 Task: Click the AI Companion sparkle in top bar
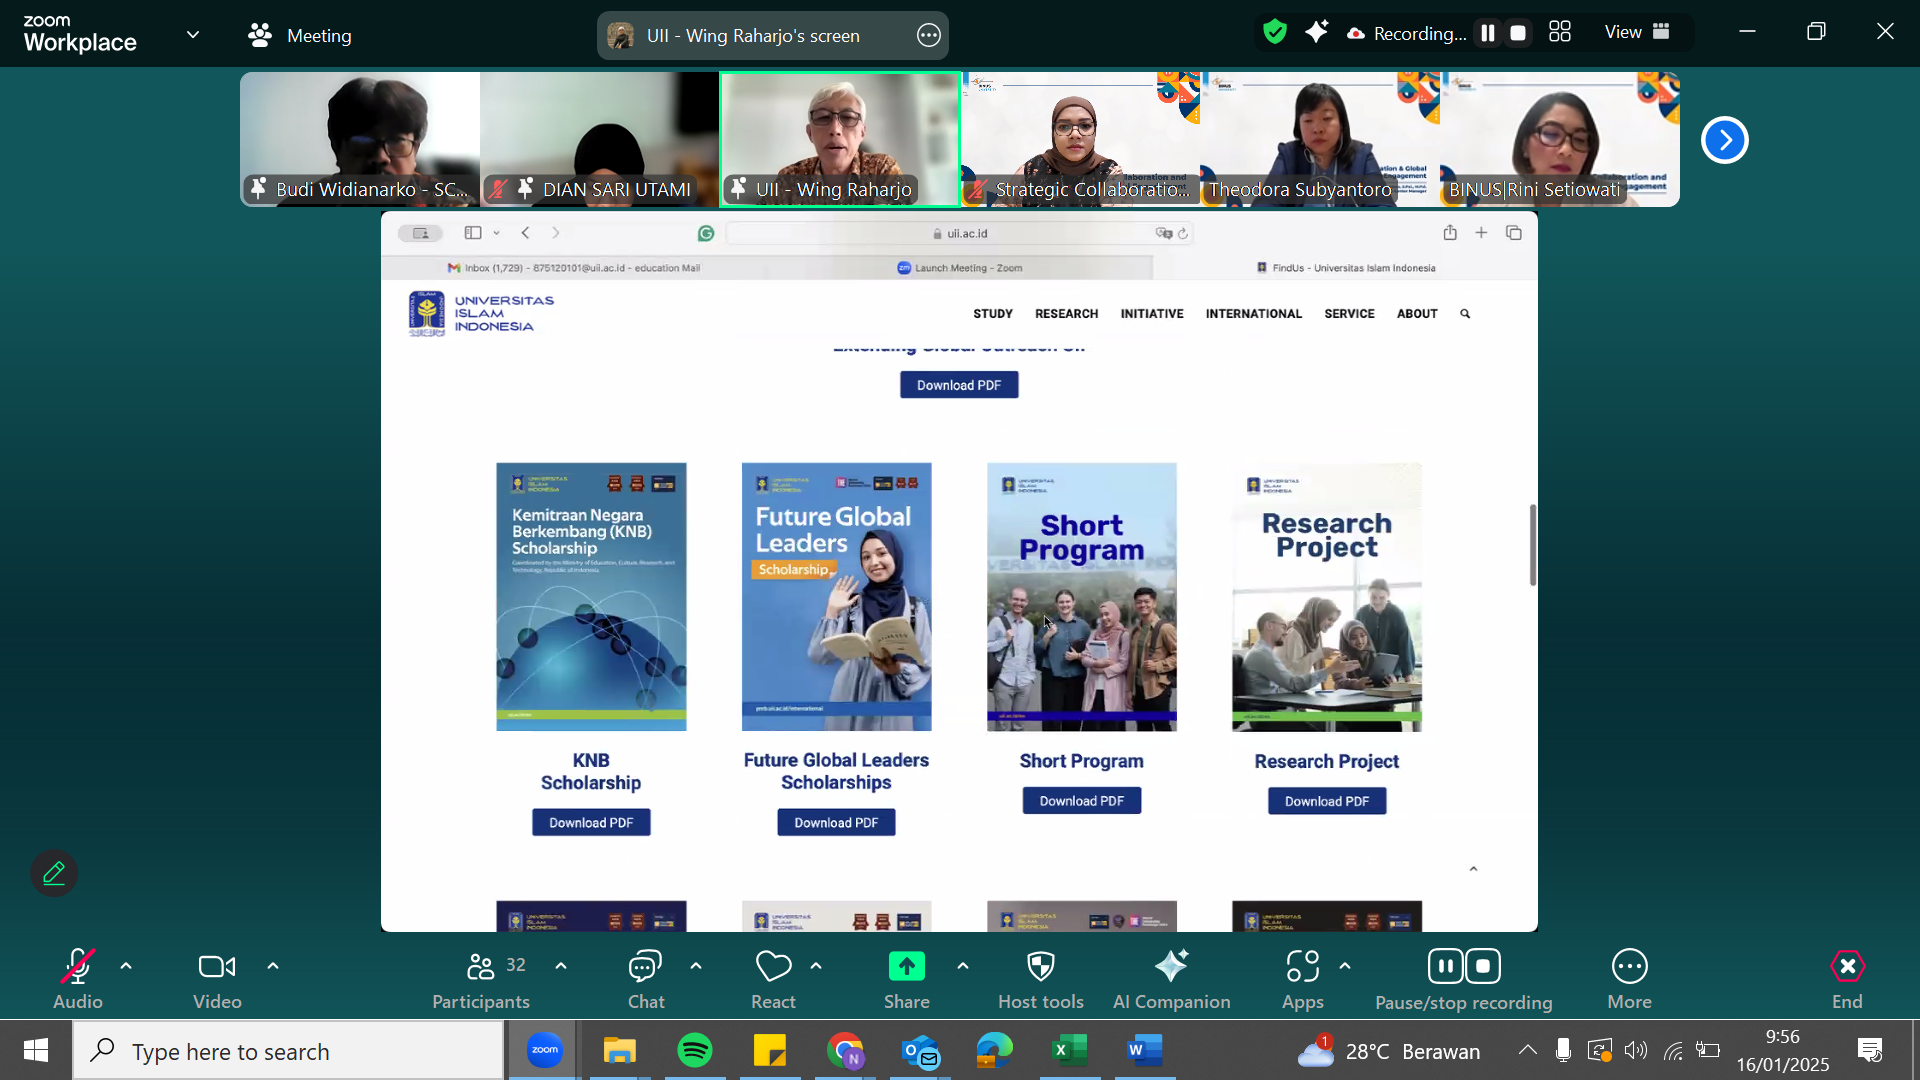pyautogui.click(x=1317, y=33)
